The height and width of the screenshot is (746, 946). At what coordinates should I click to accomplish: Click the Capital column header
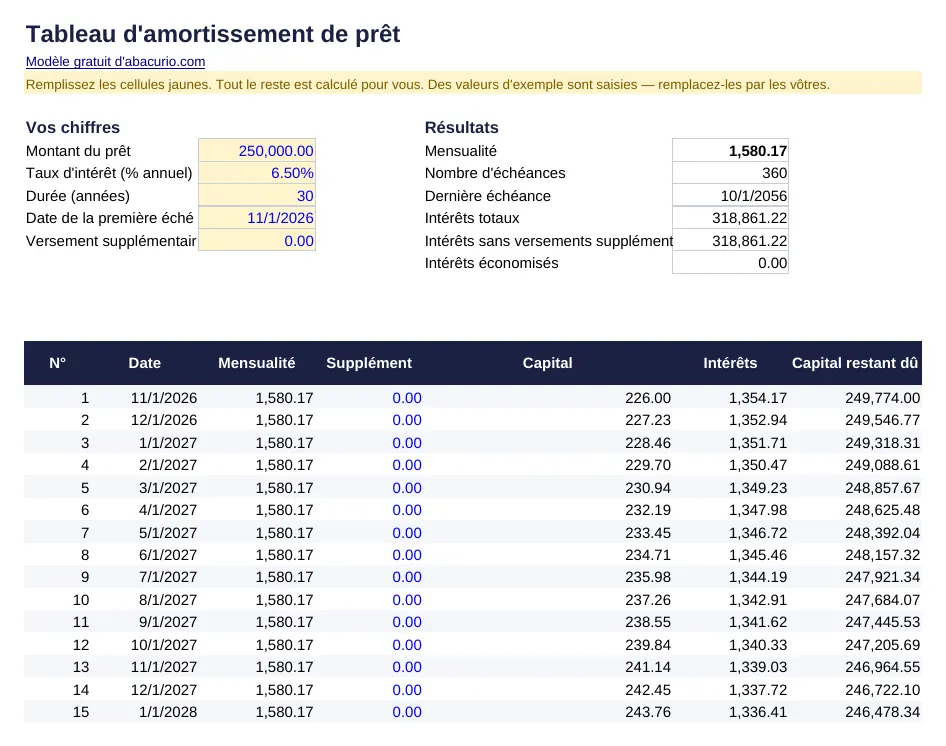pos(547,363)
